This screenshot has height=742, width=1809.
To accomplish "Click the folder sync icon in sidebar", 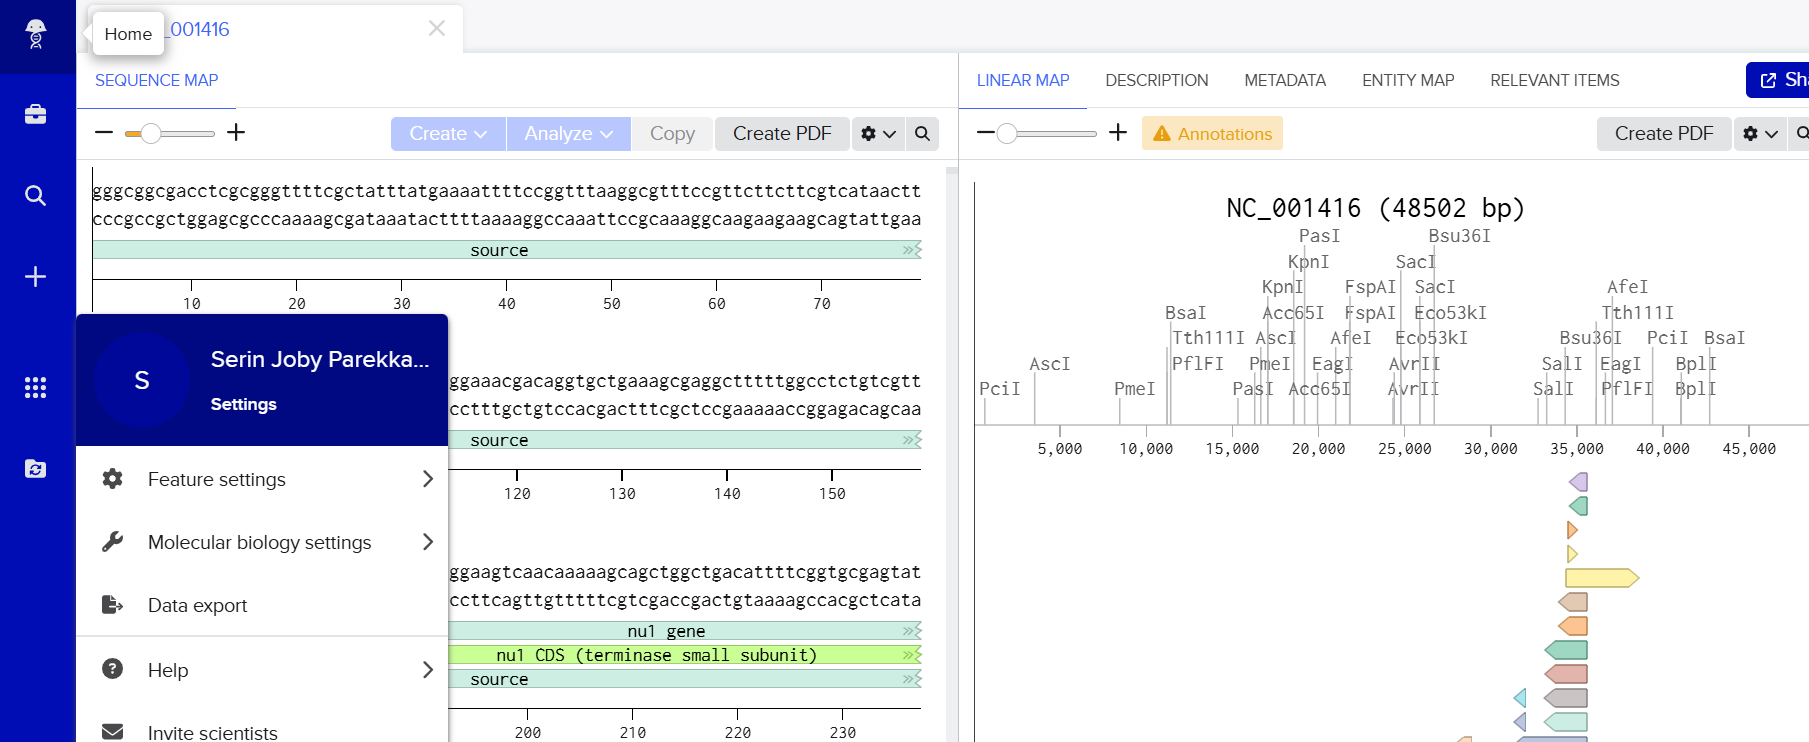I will [x=36, y=468].
